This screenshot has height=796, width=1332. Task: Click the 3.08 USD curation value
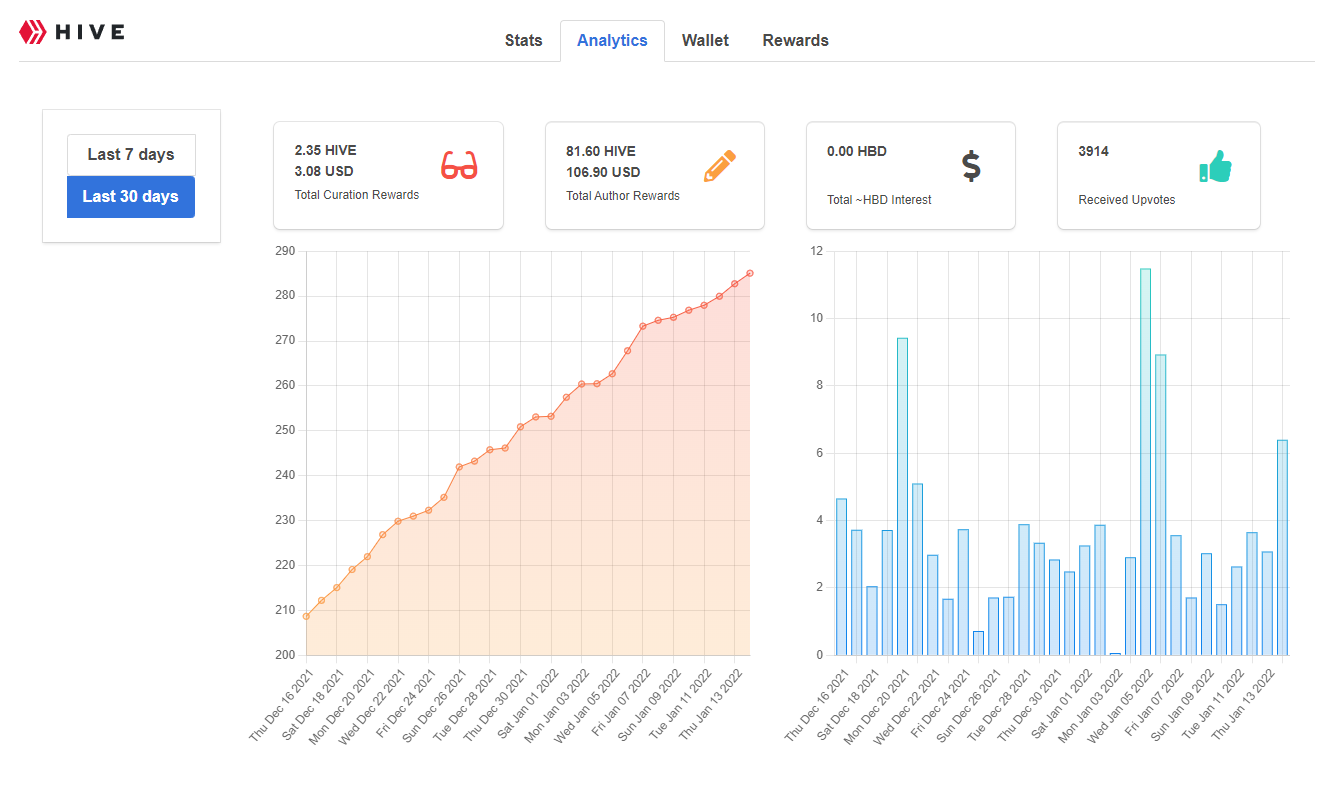tap(324, 172)
